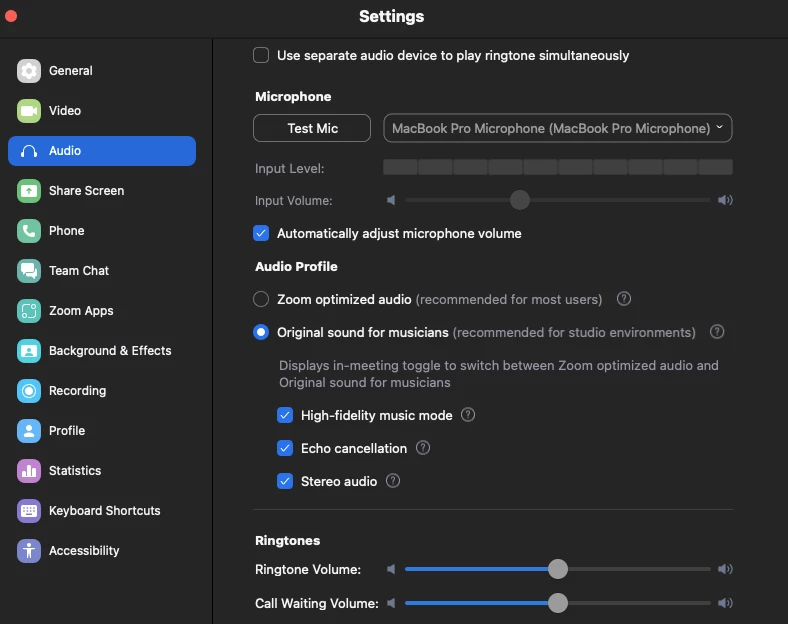Open help for High-fidelity music mode

tap(468, 415)
